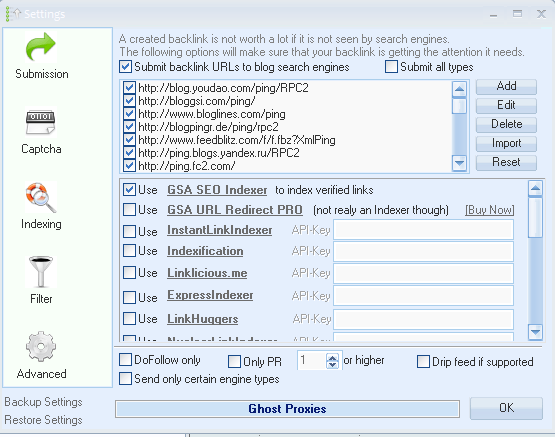Open the Submission settings section
This screenshot has height=437, width=555.
pyautogui.click(x=41, y=56)
